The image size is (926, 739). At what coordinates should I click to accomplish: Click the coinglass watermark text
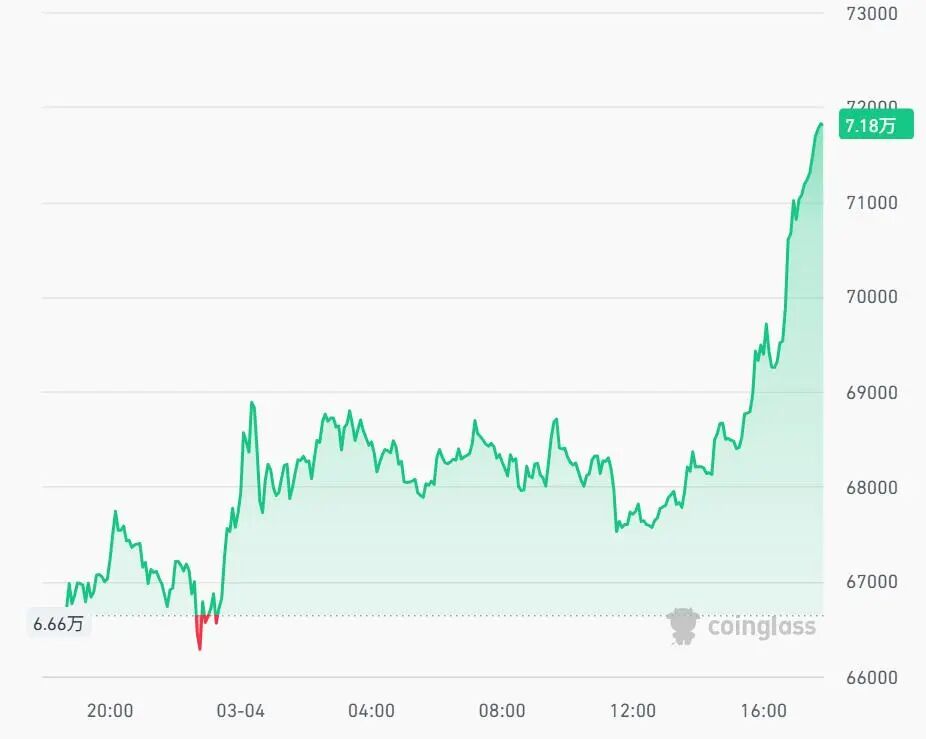(761, 627)
